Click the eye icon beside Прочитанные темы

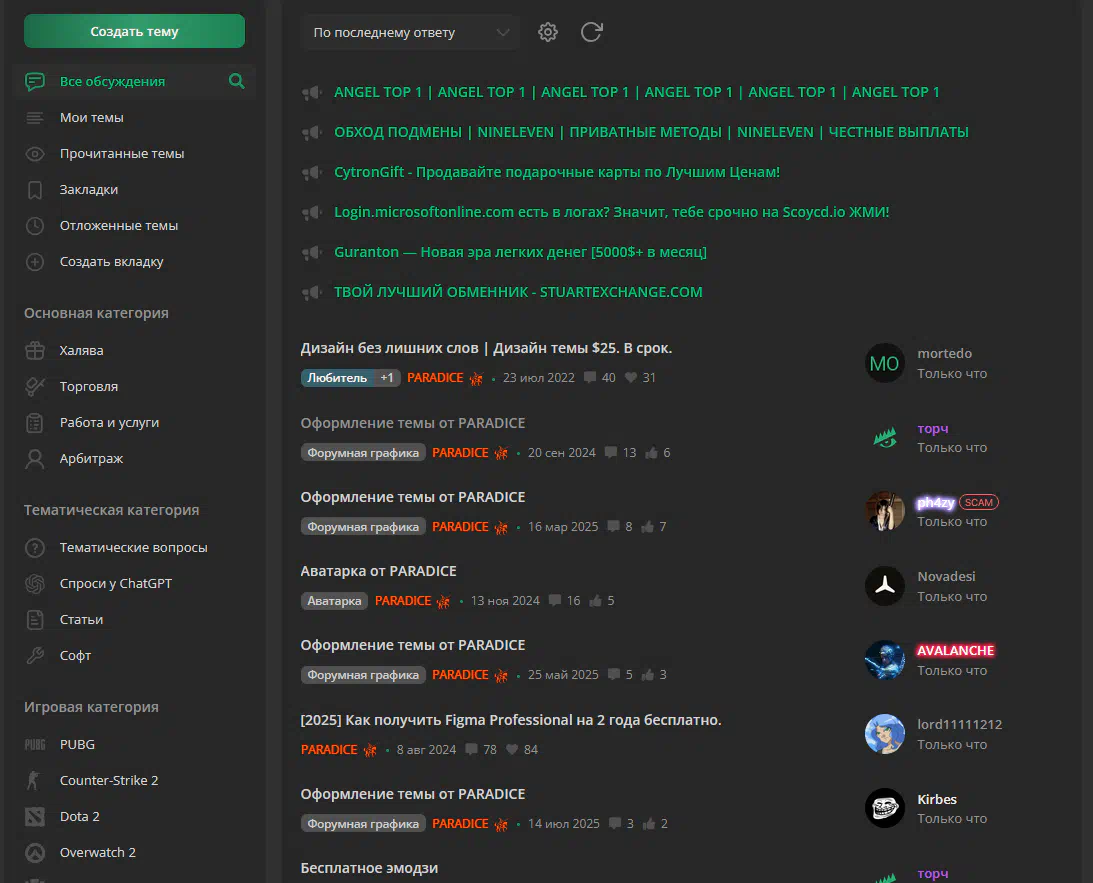coord(35,154)
